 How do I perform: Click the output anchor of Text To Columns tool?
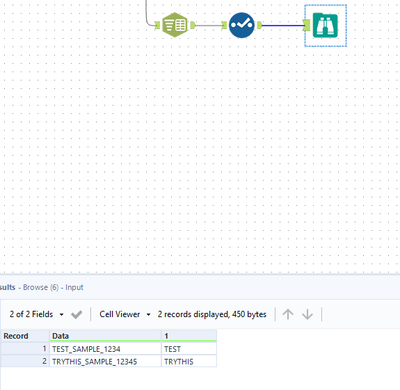pyautogui.click(x=192, y=25)
